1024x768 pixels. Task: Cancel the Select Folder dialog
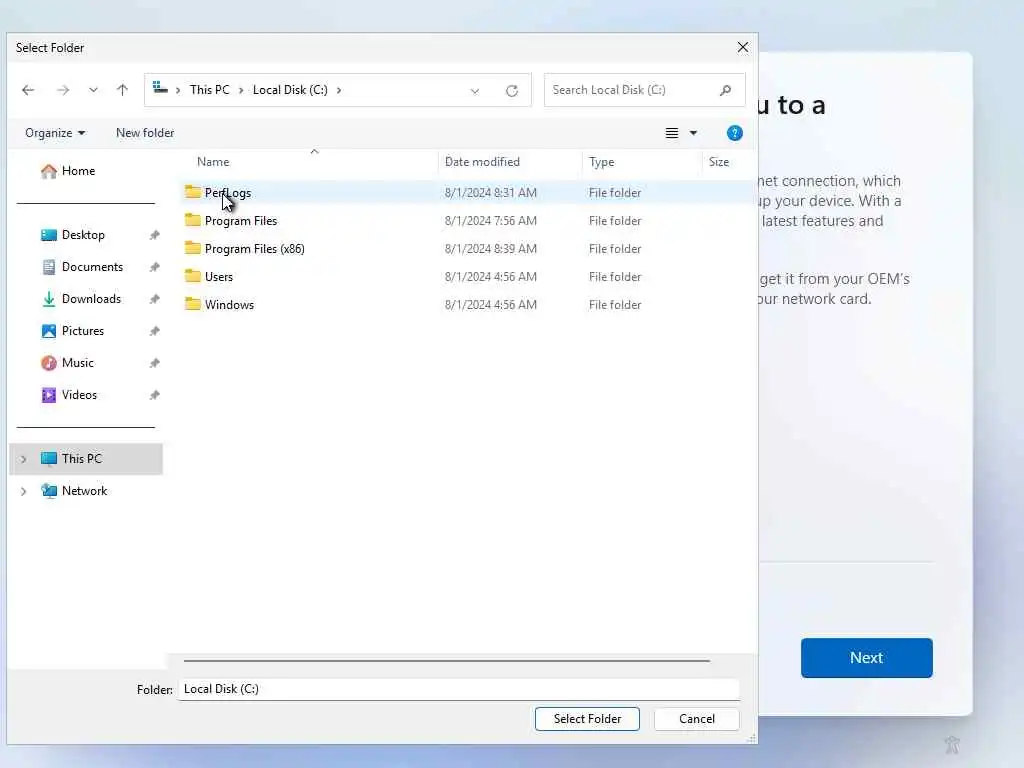tap(697, 718)
